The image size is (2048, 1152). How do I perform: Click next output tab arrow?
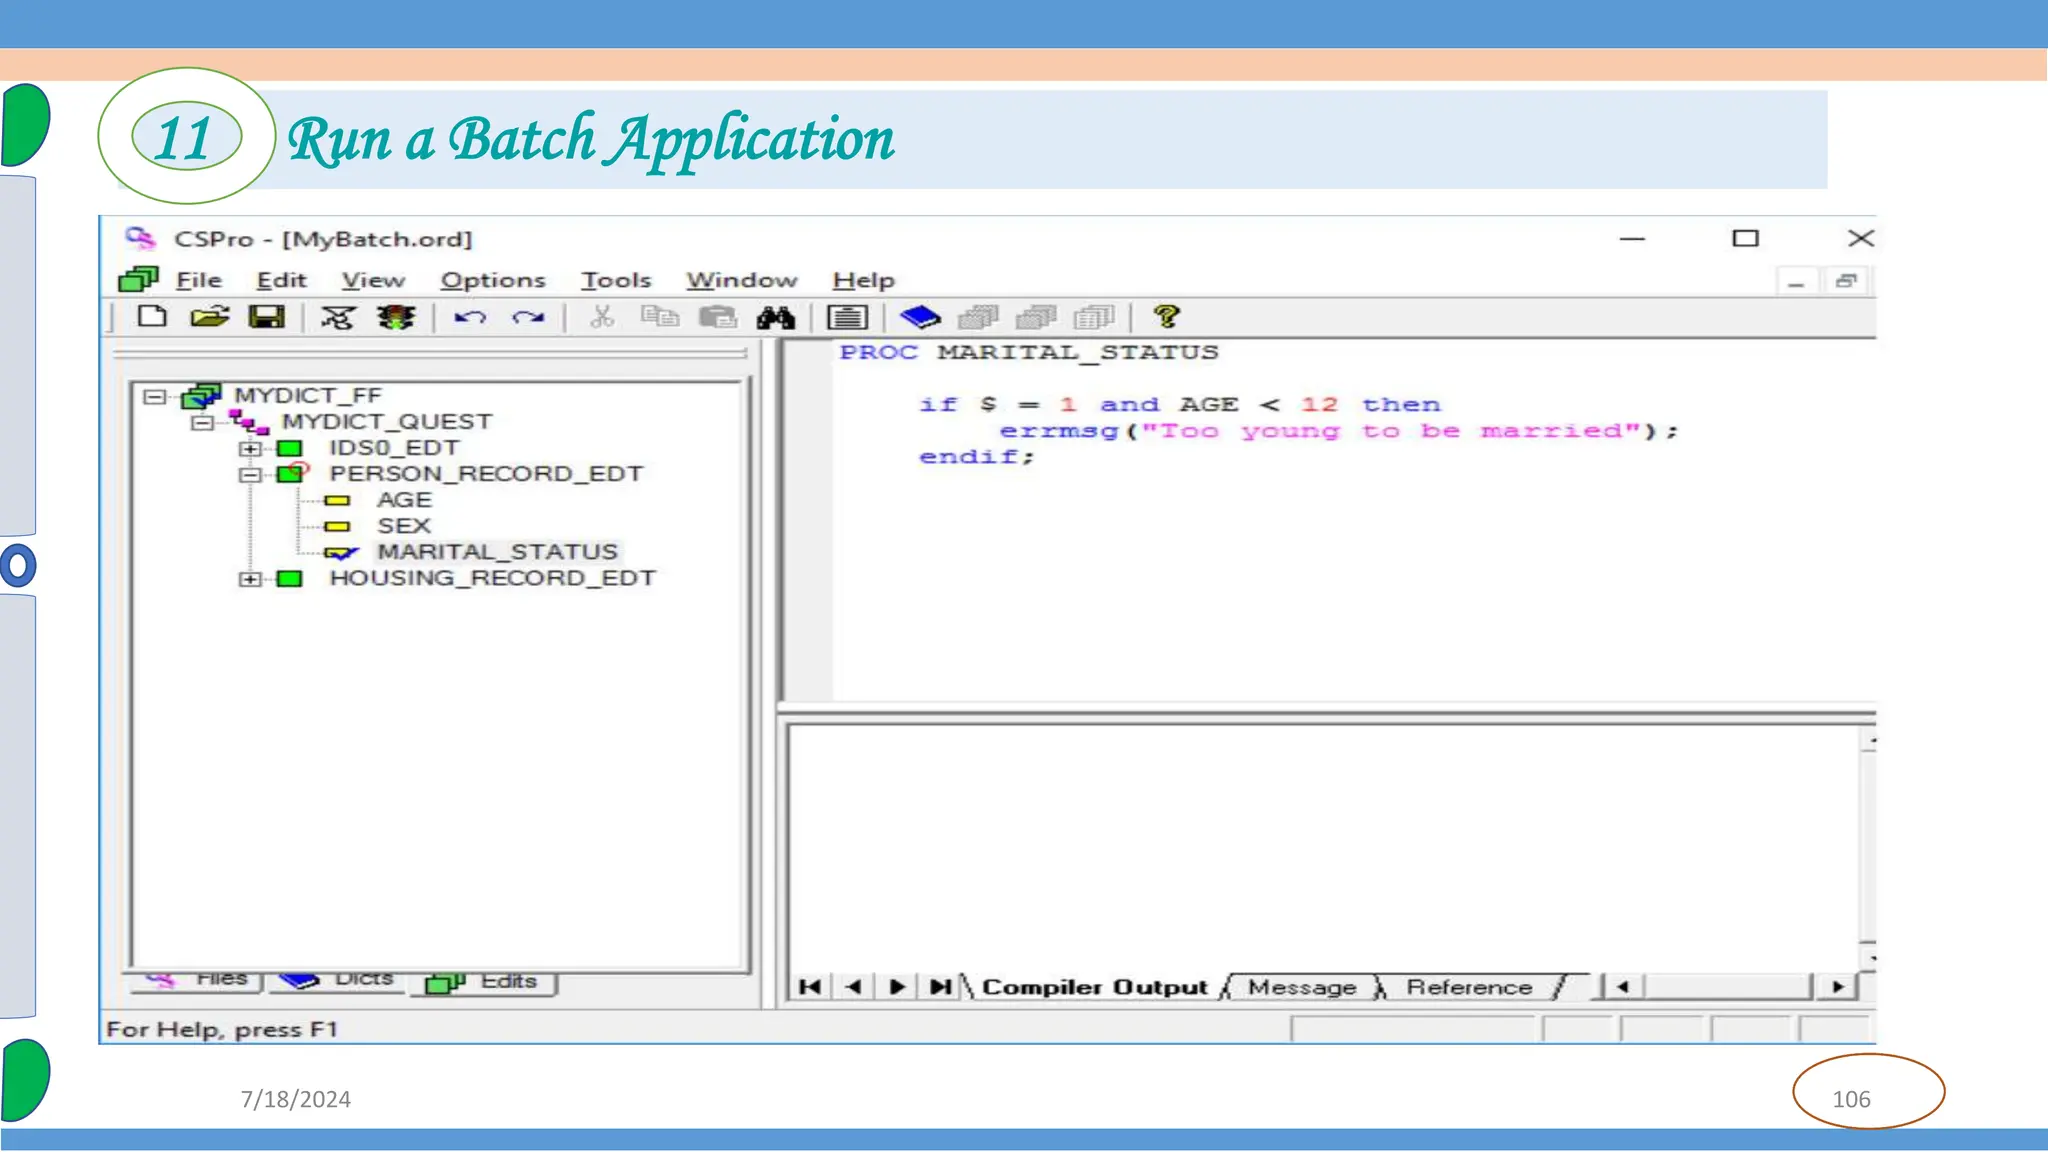897,987
